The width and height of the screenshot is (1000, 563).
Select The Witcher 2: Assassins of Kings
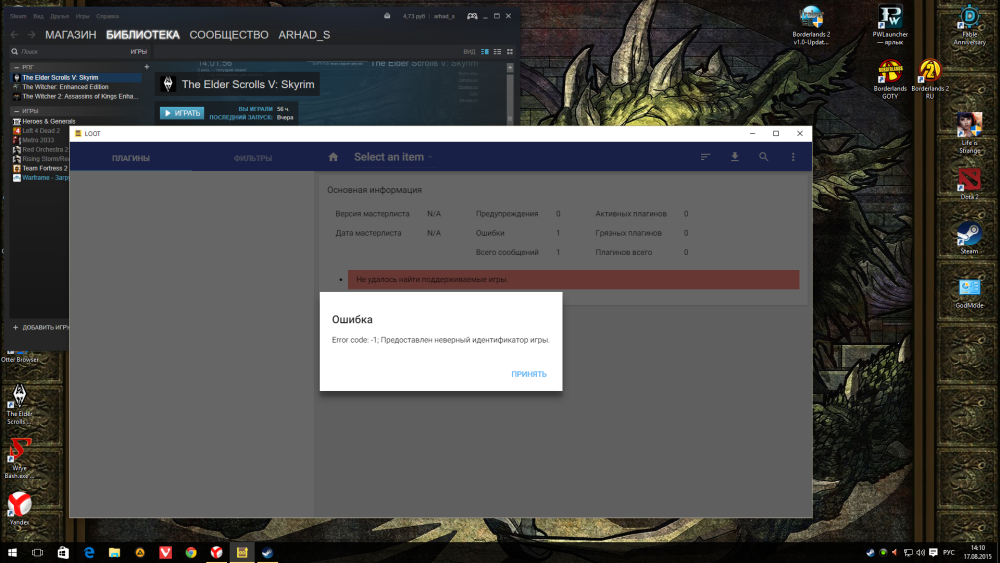(x=77, y=96)
